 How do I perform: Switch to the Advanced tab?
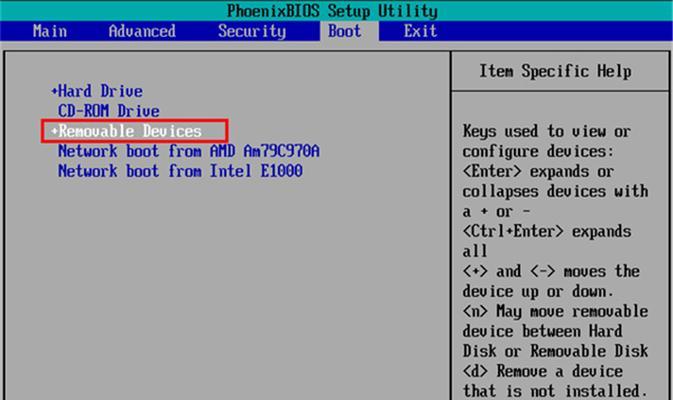coord(142,31)
